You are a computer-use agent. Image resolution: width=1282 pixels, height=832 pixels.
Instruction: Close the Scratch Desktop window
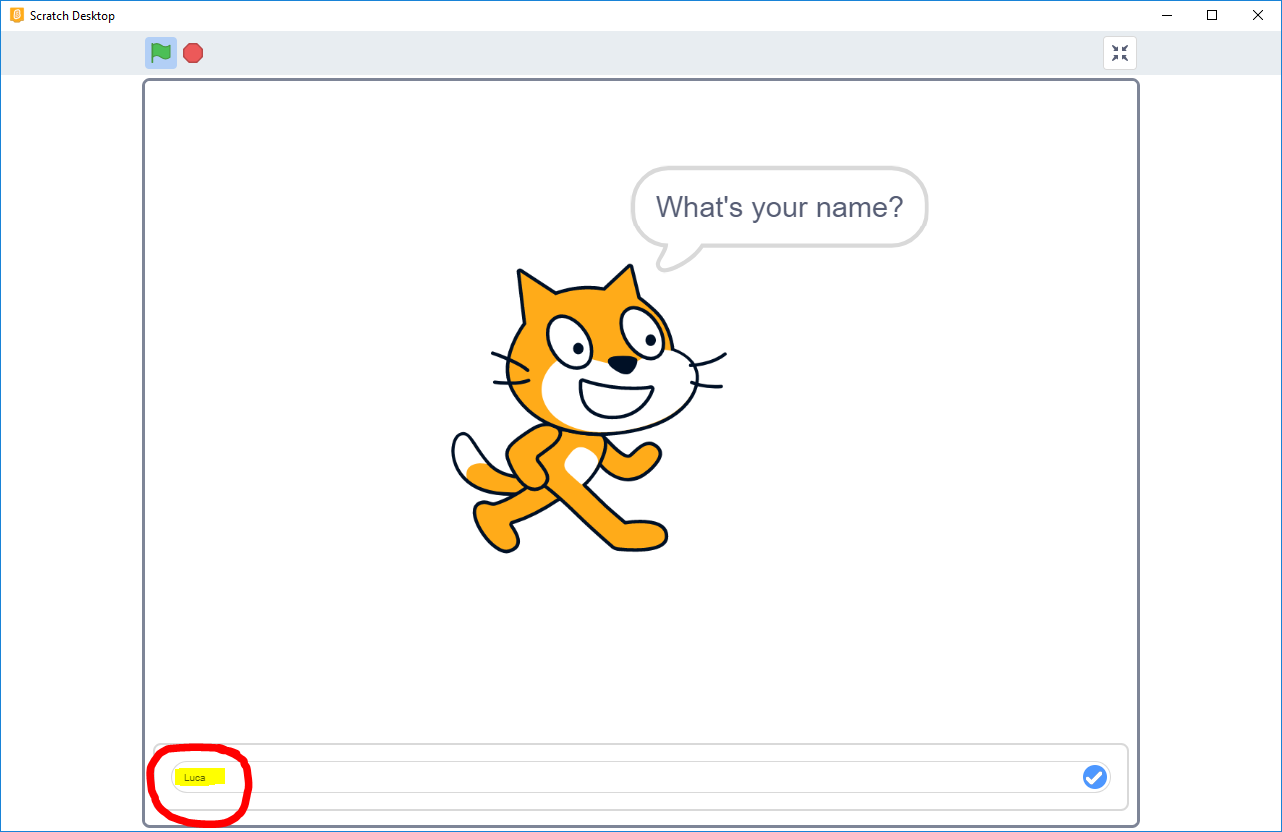pos(1258,15)
